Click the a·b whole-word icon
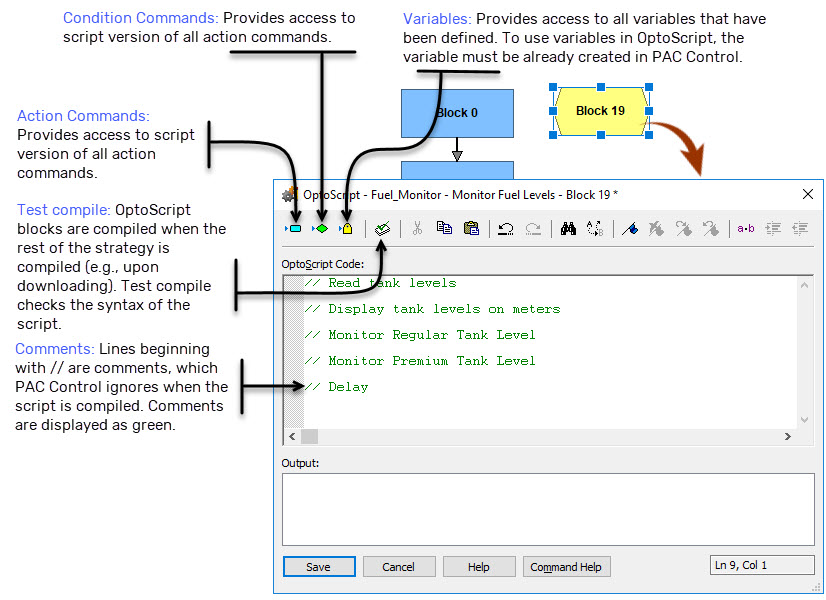The width and height of the screenshot is (826, 600). (x=745, y=228)
